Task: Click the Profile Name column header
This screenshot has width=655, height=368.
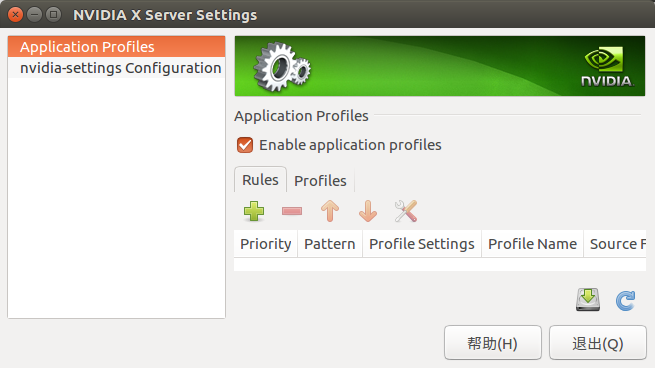Action: click(533, 244)
